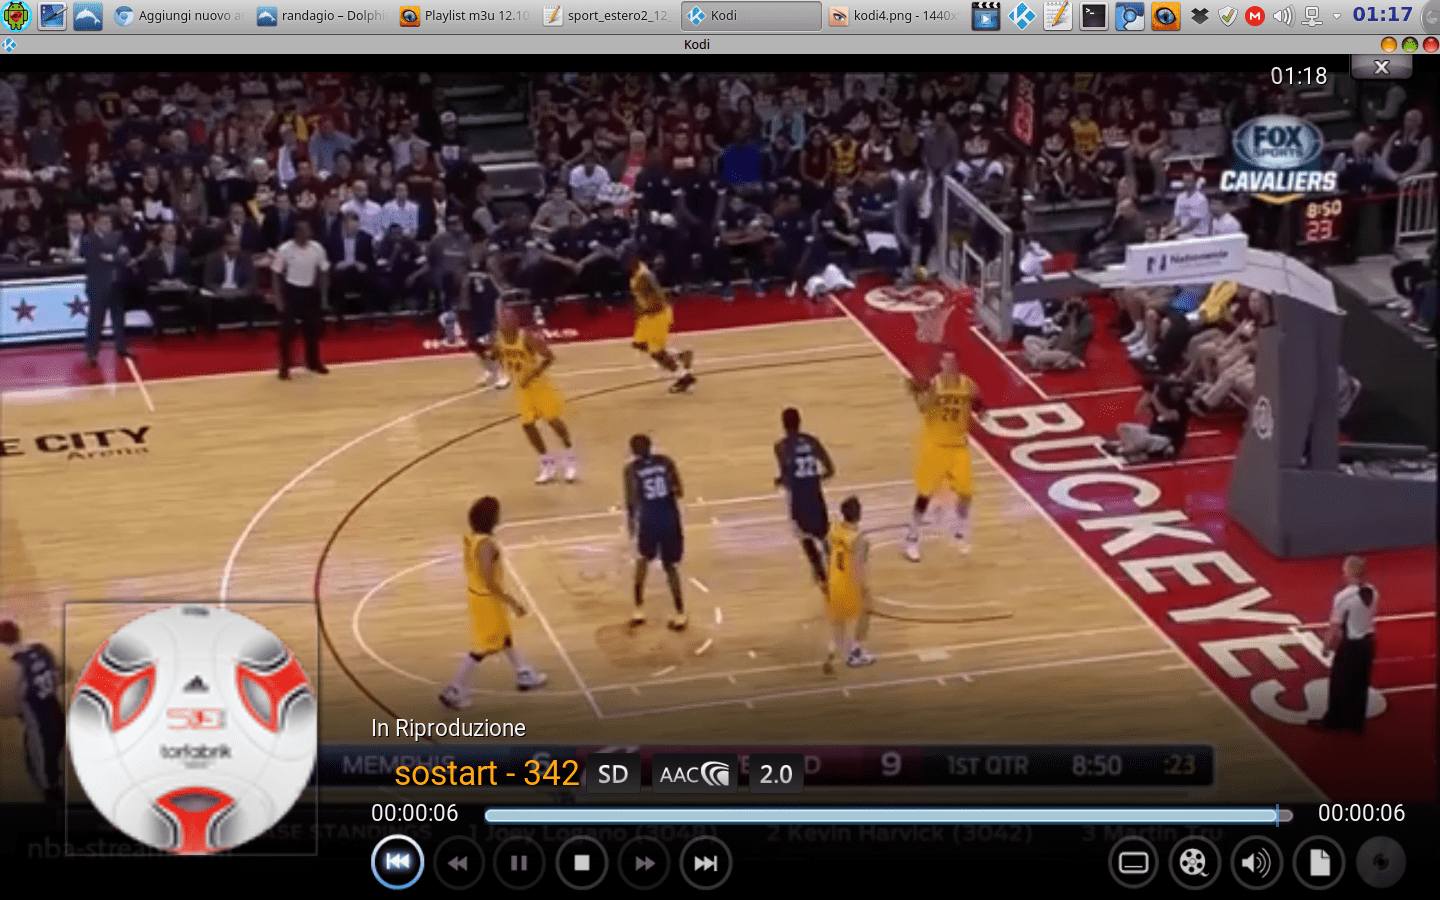Click the seek bar position marker
The width and height of the screenshot is (1440, 900).
click(1277, 815)
